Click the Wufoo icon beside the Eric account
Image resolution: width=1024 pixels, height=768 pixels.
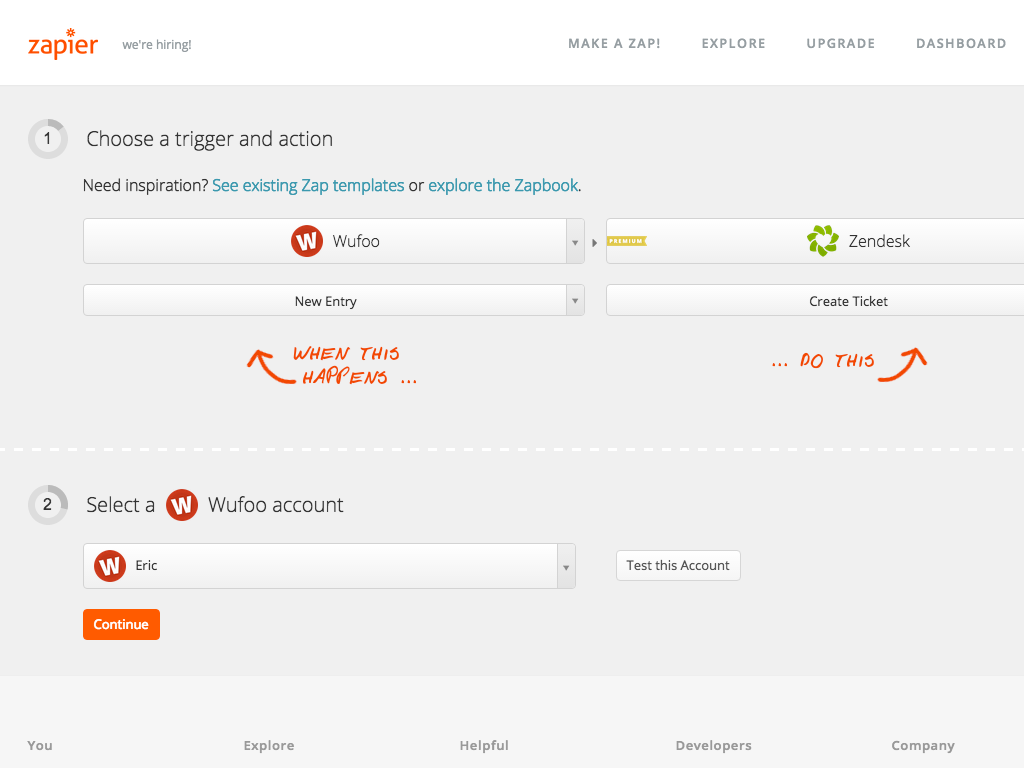109,566
